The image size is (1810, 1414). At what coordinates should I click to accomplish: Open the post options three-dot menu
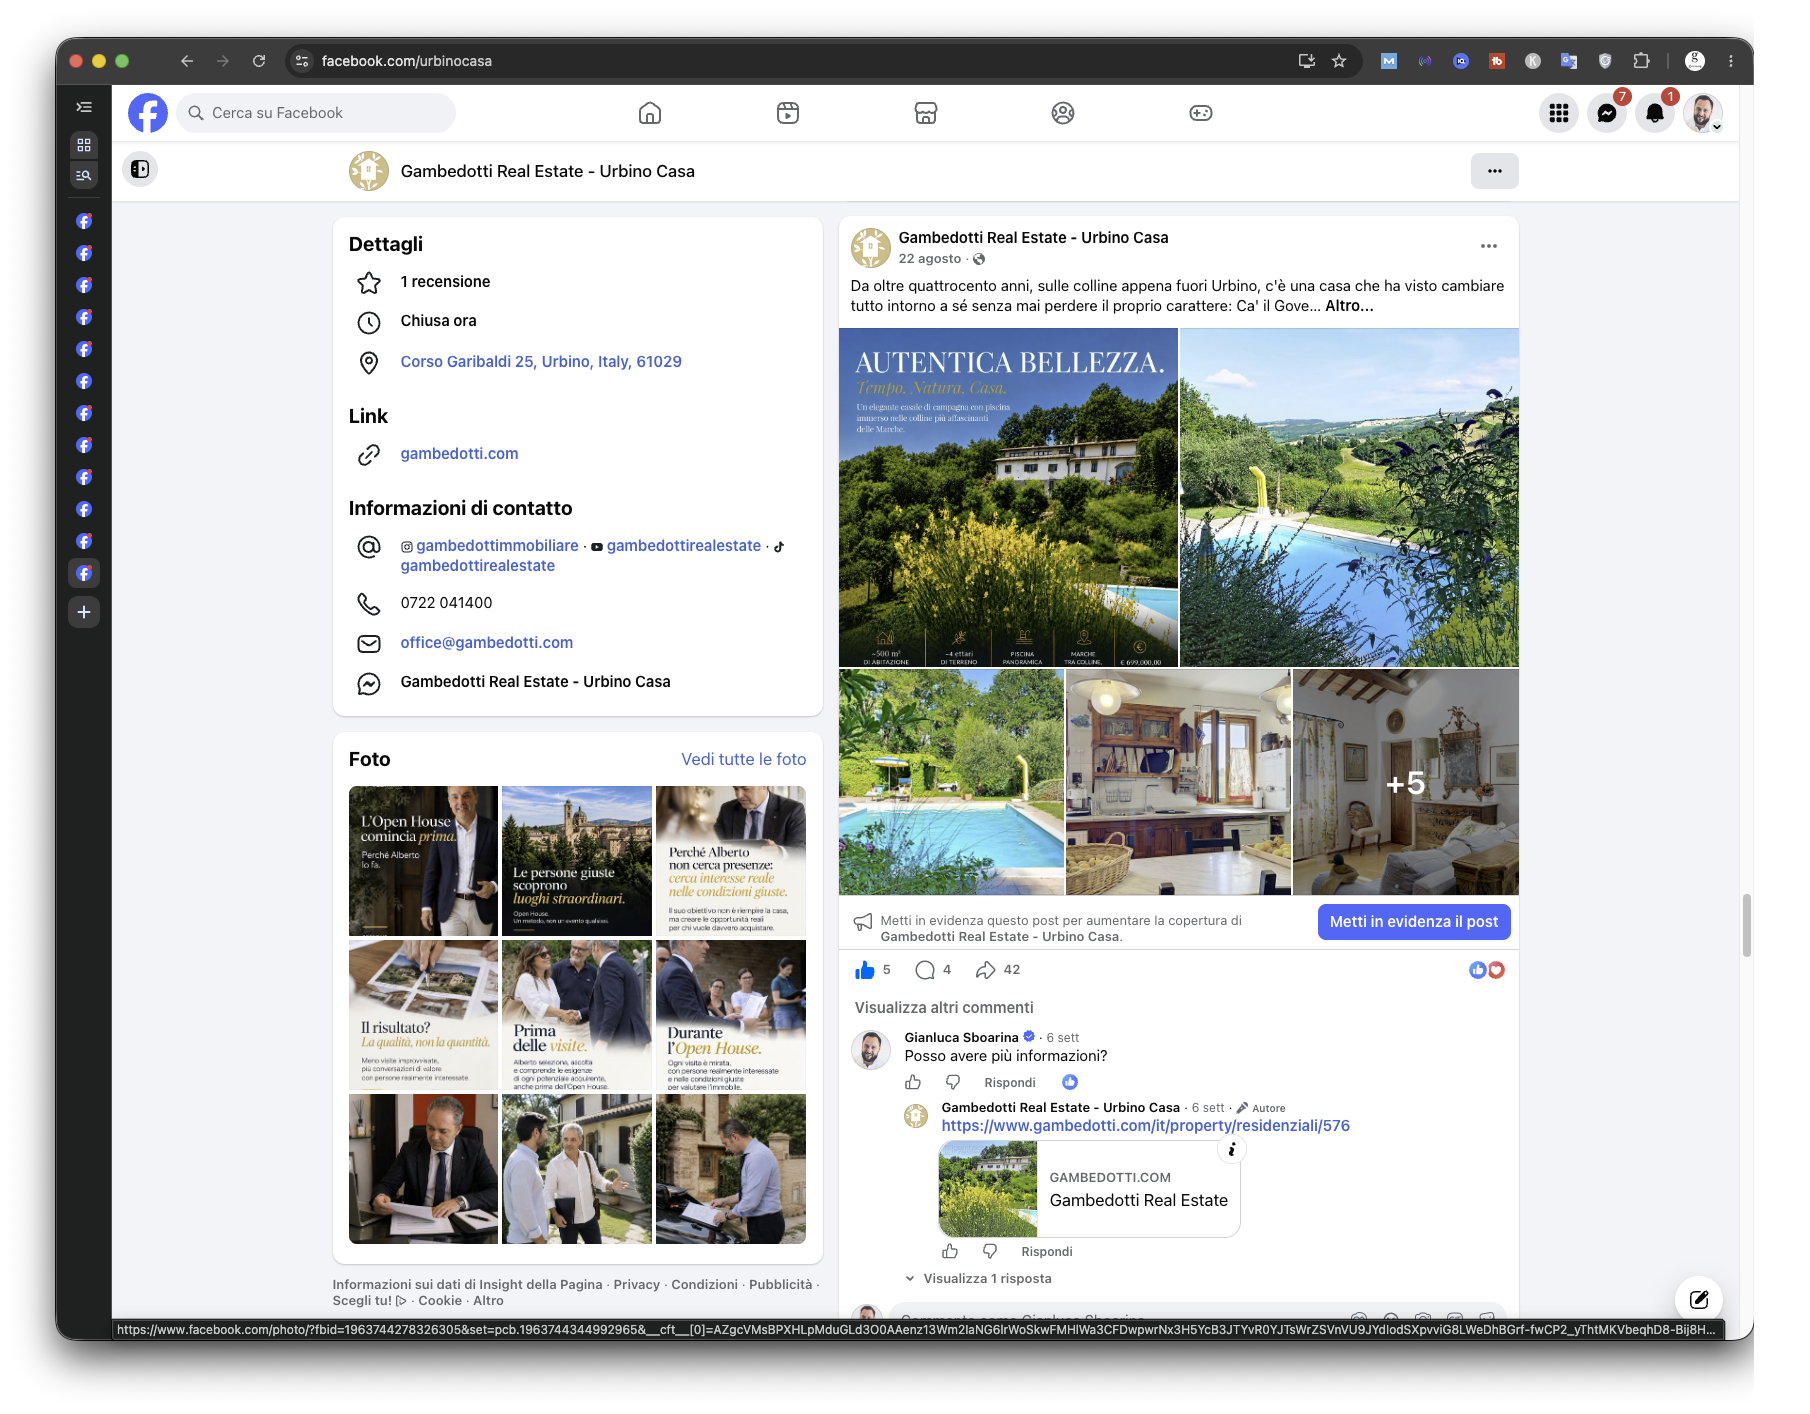(1488, 246)
